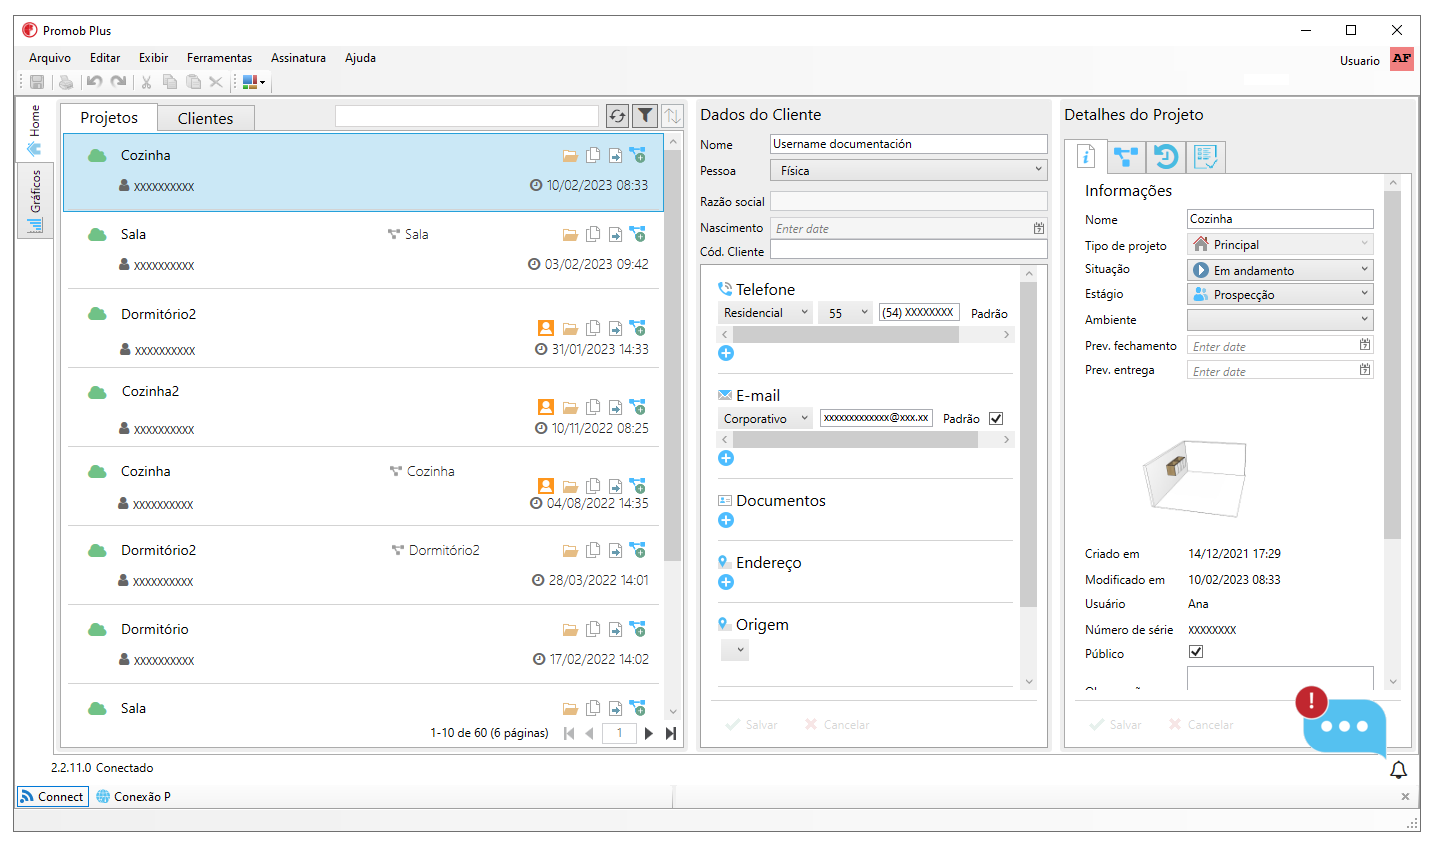1434x851 pixels.
Task: Open the notifications bell icon
Action: tap(1398, 769)
